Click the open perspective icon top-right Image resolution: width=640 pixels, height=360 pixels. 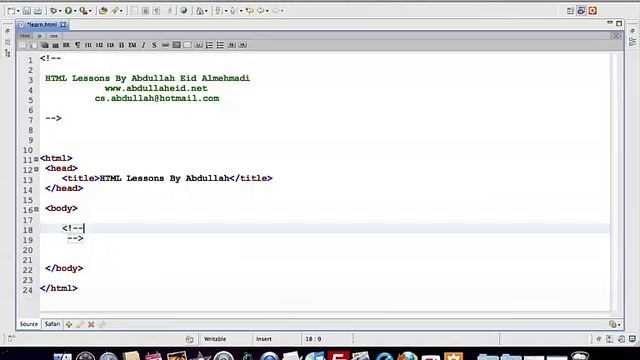(571, 11)
